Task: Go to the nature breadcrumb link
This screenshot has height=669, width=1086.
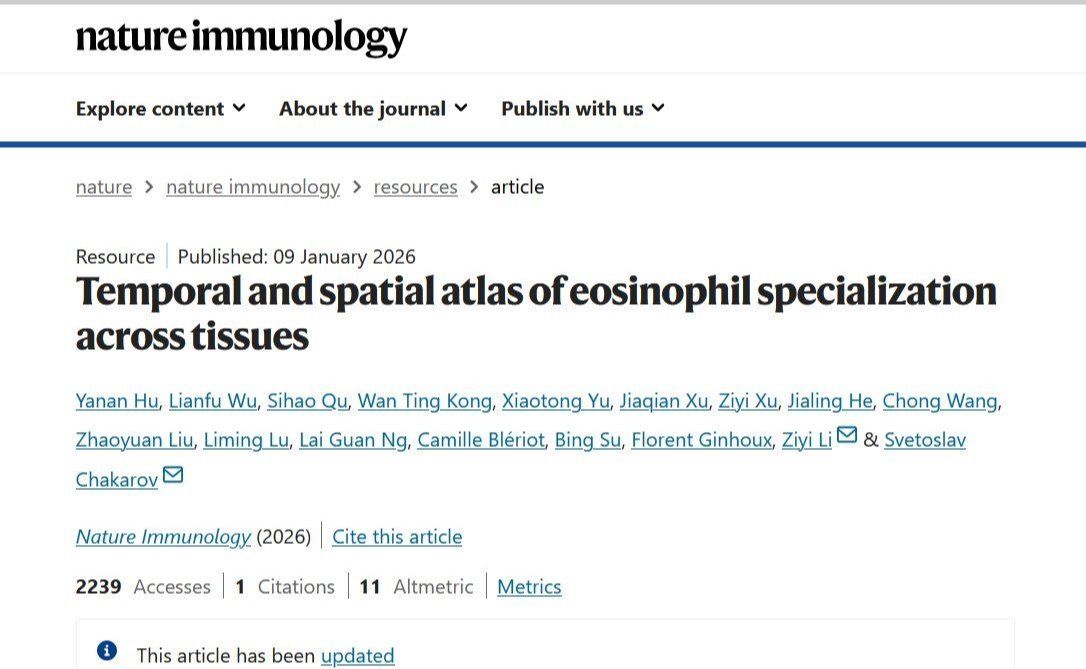Action: pyautogui.click(x=104, y=187)
